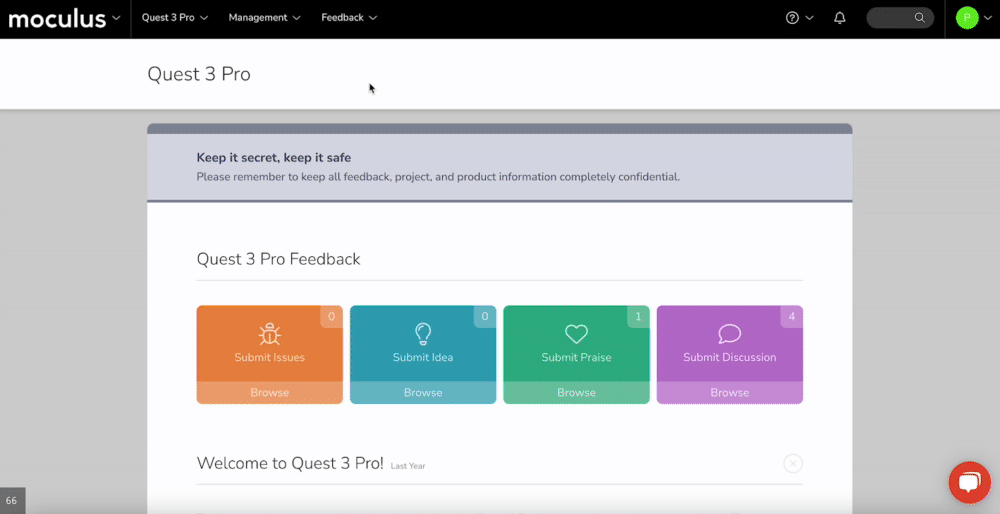Click the green user avatar
The image size is (1000, 514).
point(966,18)
